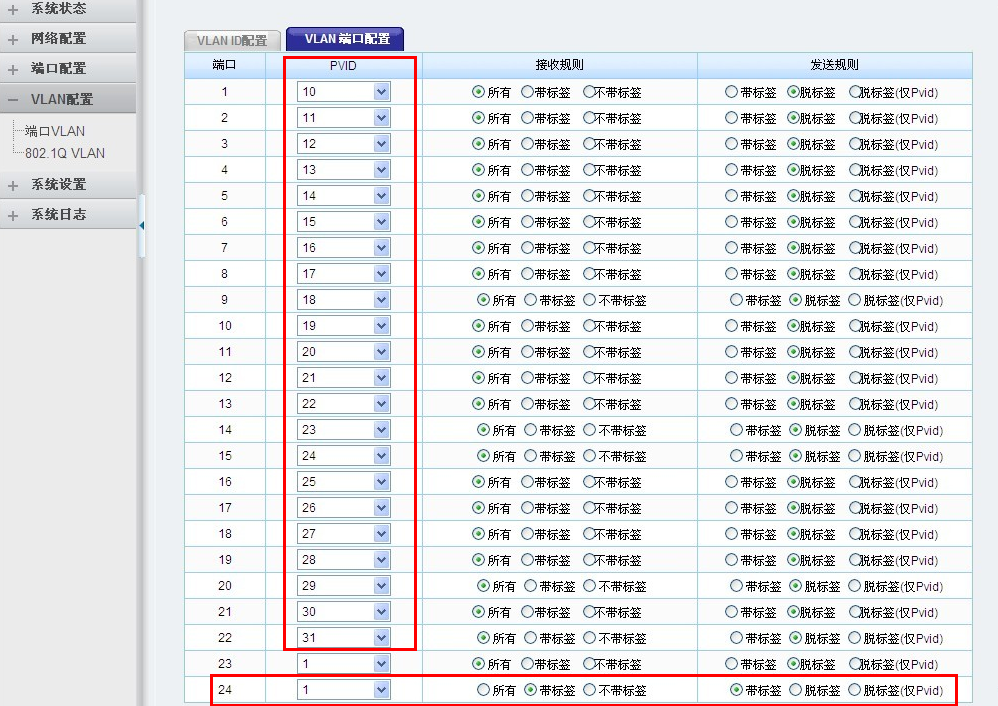Expand the 系统设置 plus icon
Image resolution: width=998 pixels, height=706 pixels.
tap(13, 185)
